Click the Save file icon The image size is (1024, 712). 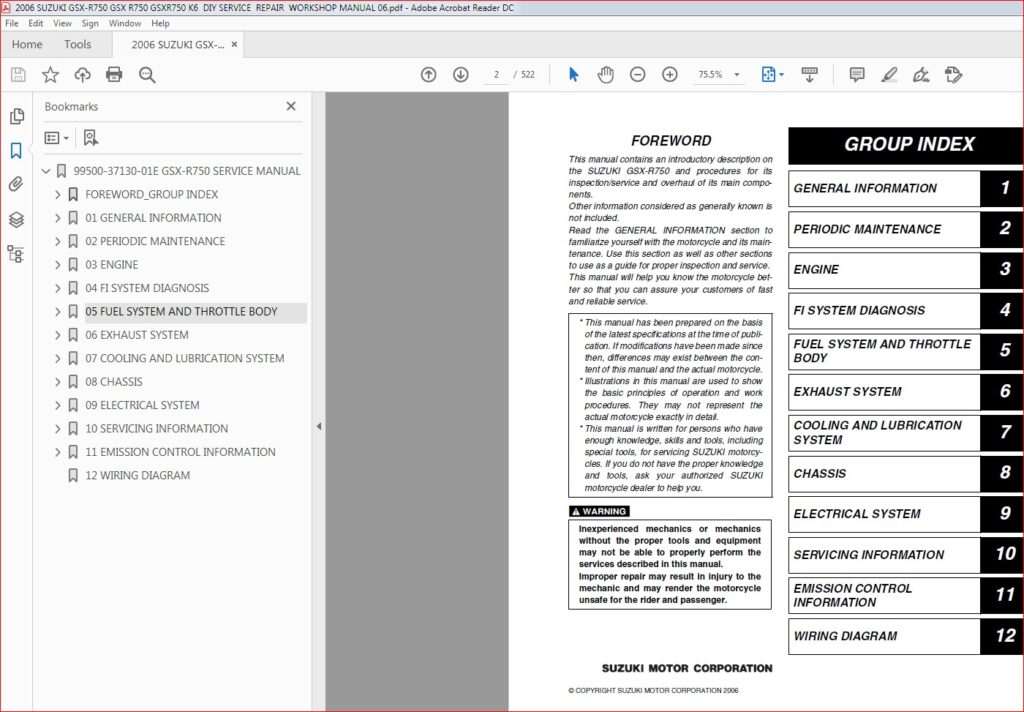point(18,74)
